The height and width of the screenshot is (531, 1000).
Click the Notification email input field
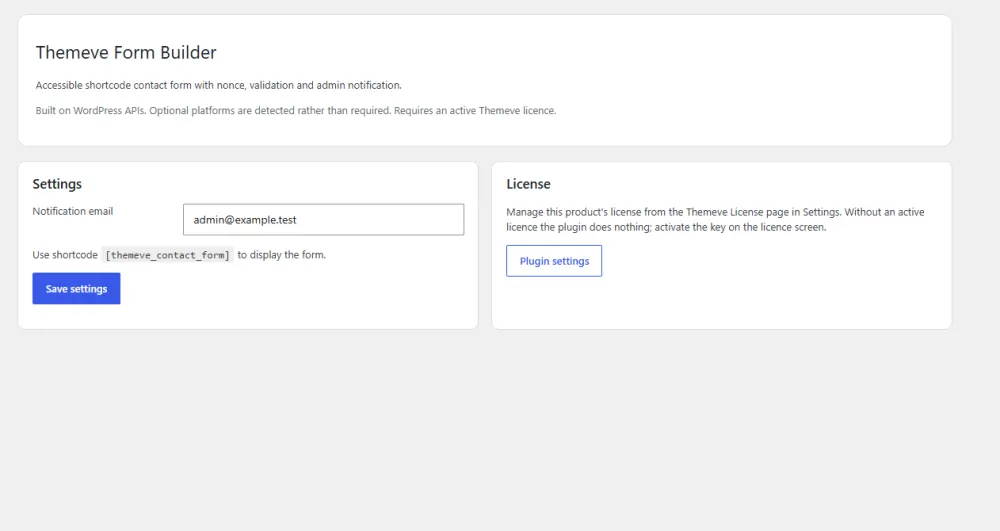pos(323,219)
